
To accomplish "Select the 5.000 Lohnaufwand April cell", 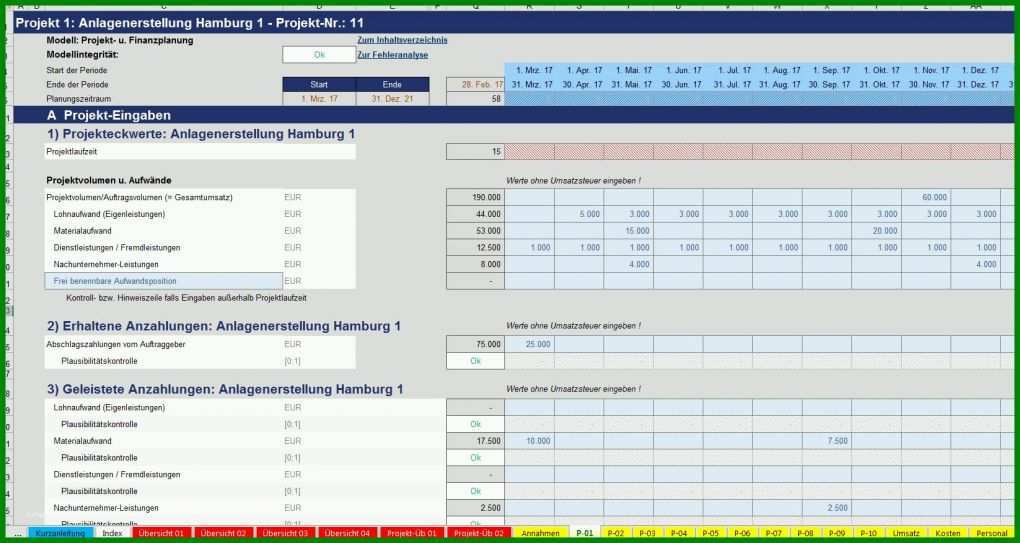I will point(579,214).
